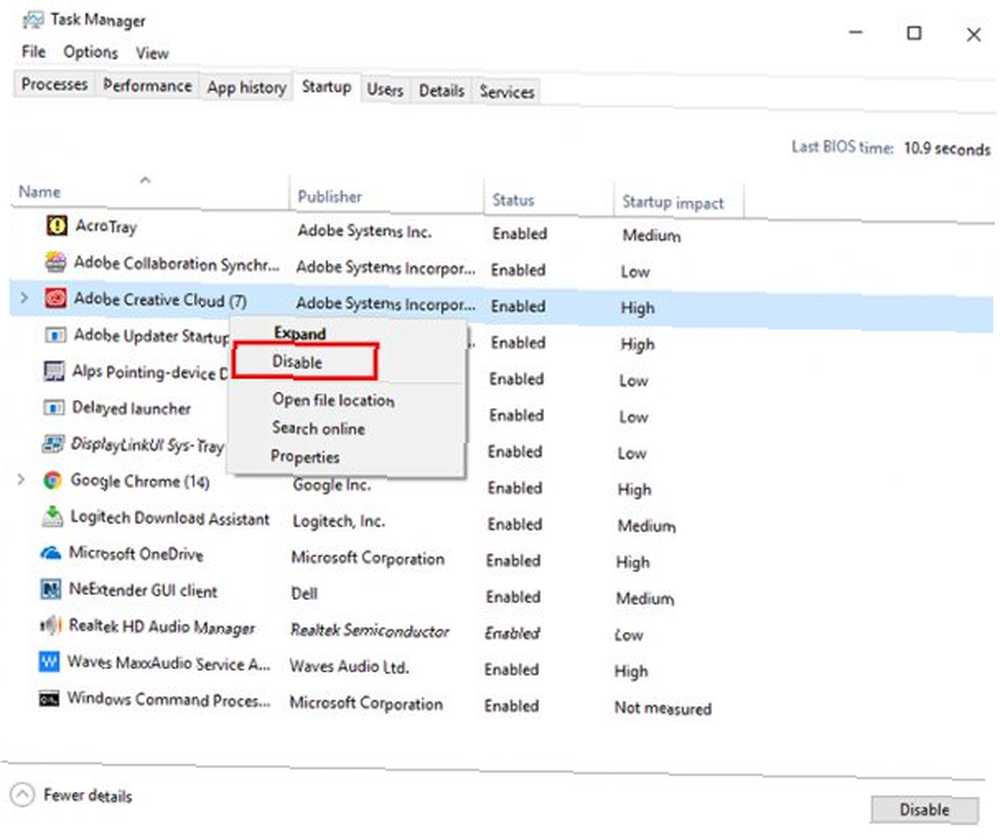Click the Adobe Creative Cloud icon
This screenshot has width=1000, height=840.
click(55, 298)
